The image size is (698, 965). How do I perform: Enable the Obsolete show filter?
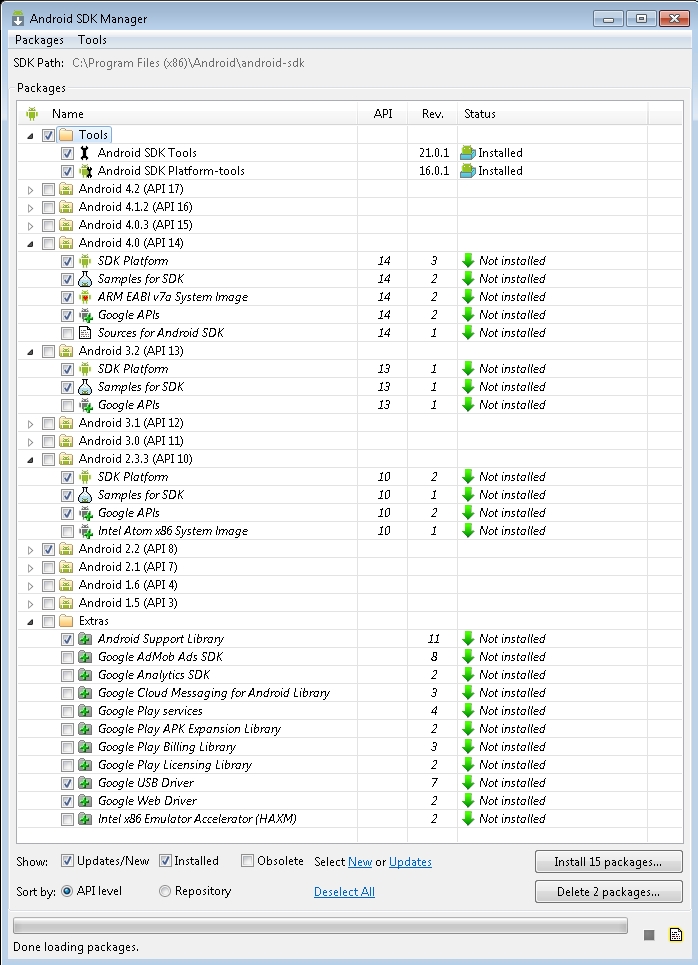click(x=247, y=861)
